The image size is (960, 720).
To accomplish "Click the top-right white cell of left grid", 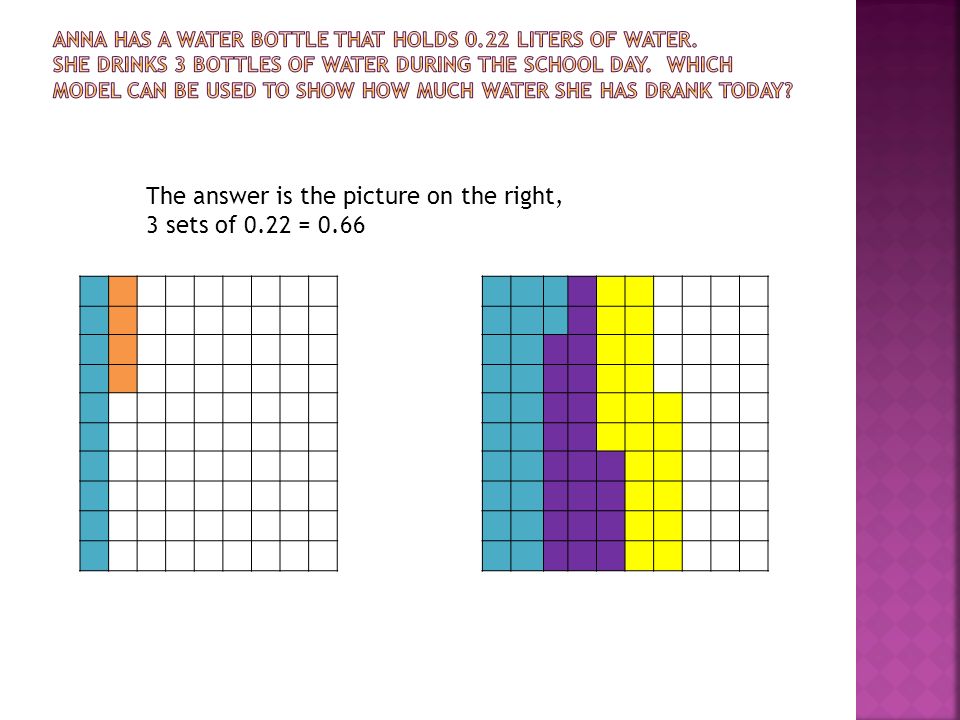I will pyautogui.click(x=323, y=291).
